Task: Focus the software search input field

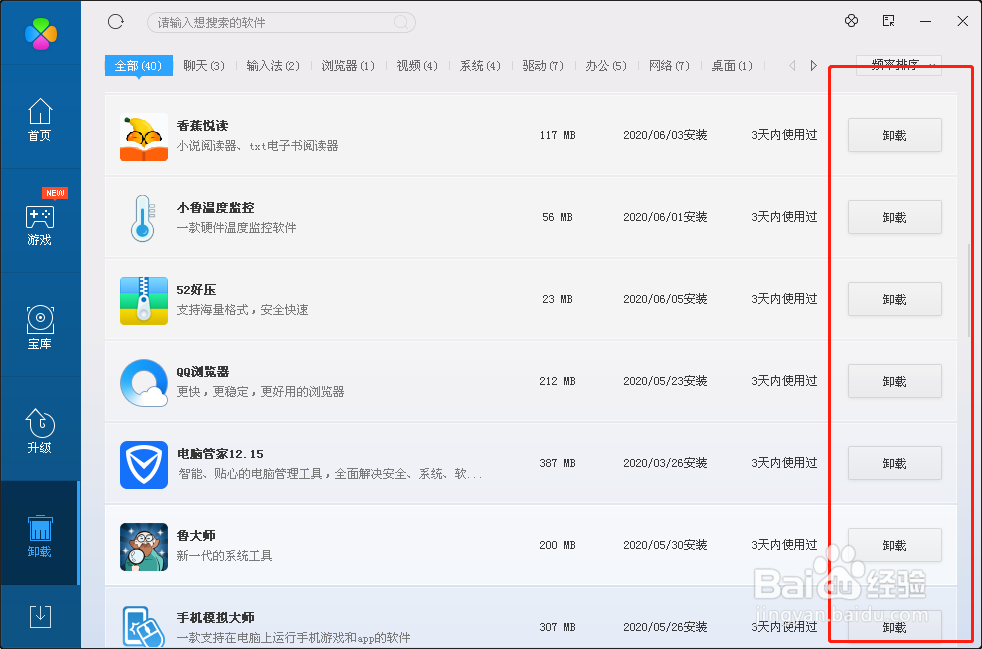Action: [281, 23]
